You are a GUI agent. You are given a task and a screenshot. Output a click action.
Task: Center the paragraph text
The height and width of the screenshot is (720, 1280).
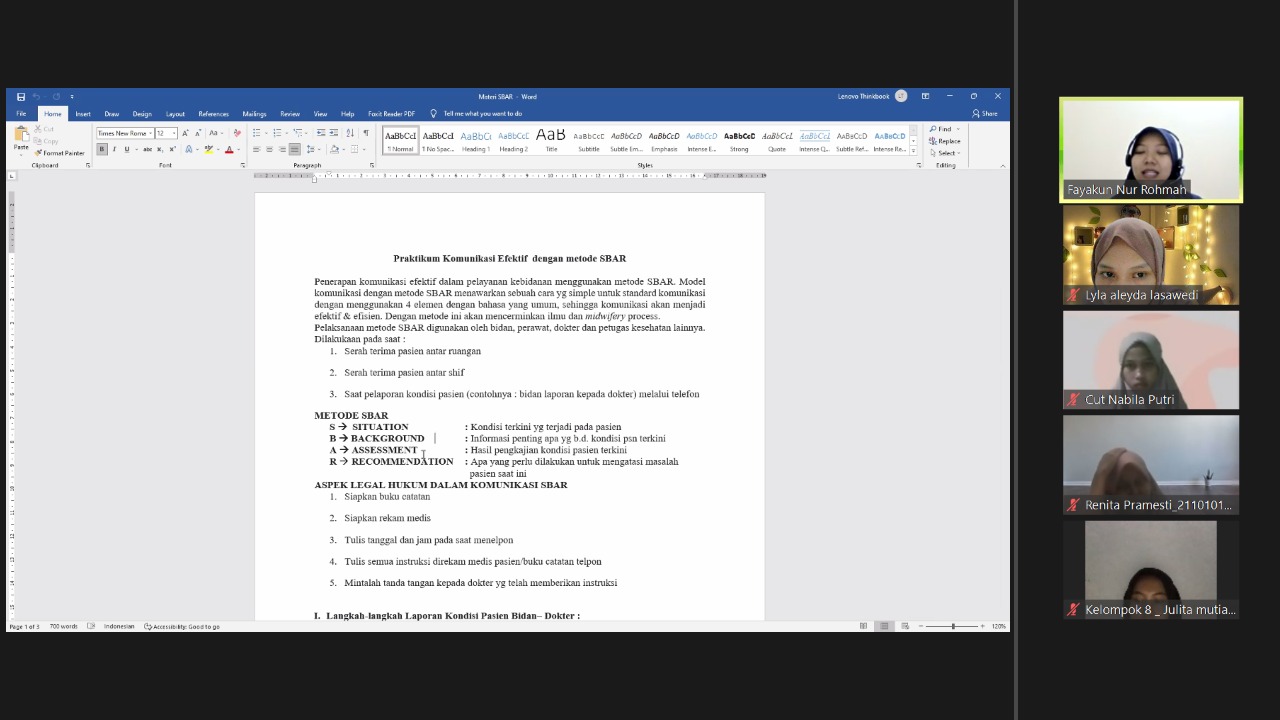(269, 149)
